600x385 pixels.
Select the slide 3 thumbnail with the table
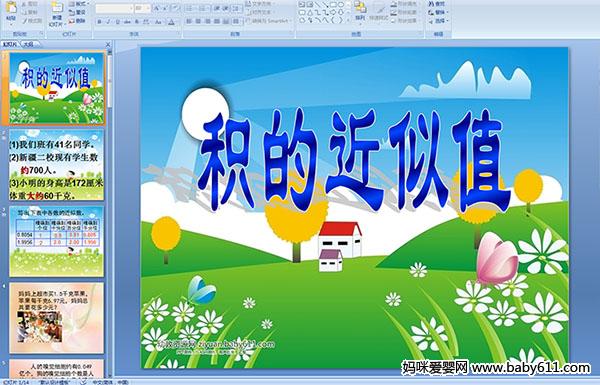[57, 241]
